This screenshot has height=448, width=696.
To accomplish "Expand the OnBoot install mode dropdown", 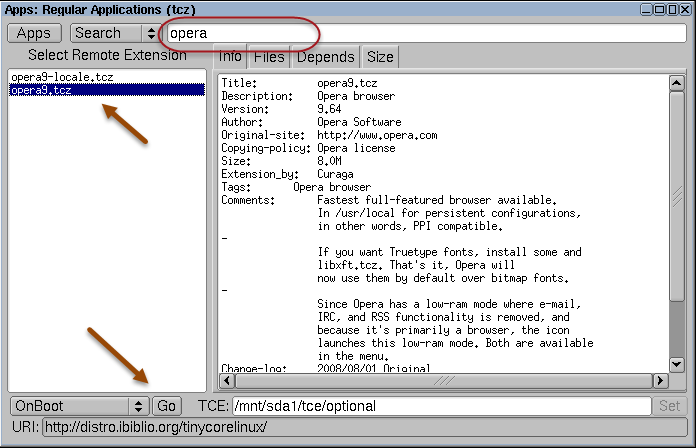I will [79, 405].
